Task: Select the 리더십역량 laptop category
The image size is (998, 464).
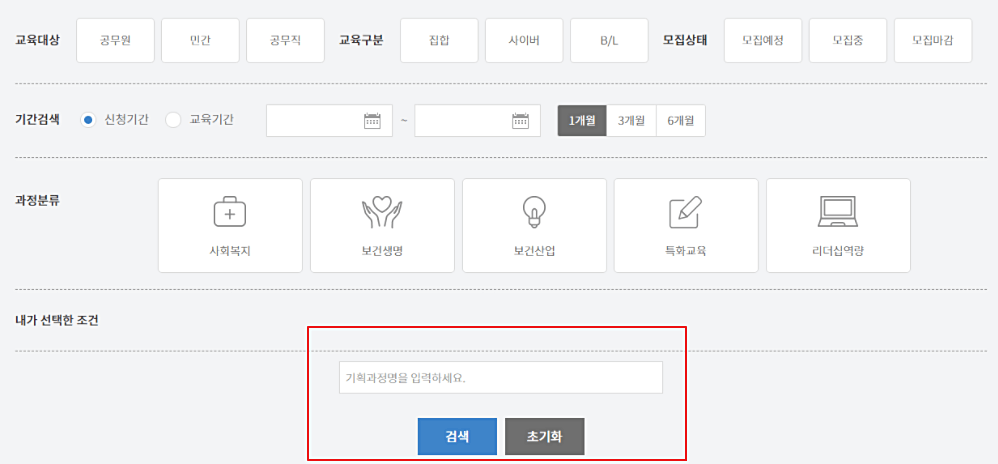Action: [838, 225]
